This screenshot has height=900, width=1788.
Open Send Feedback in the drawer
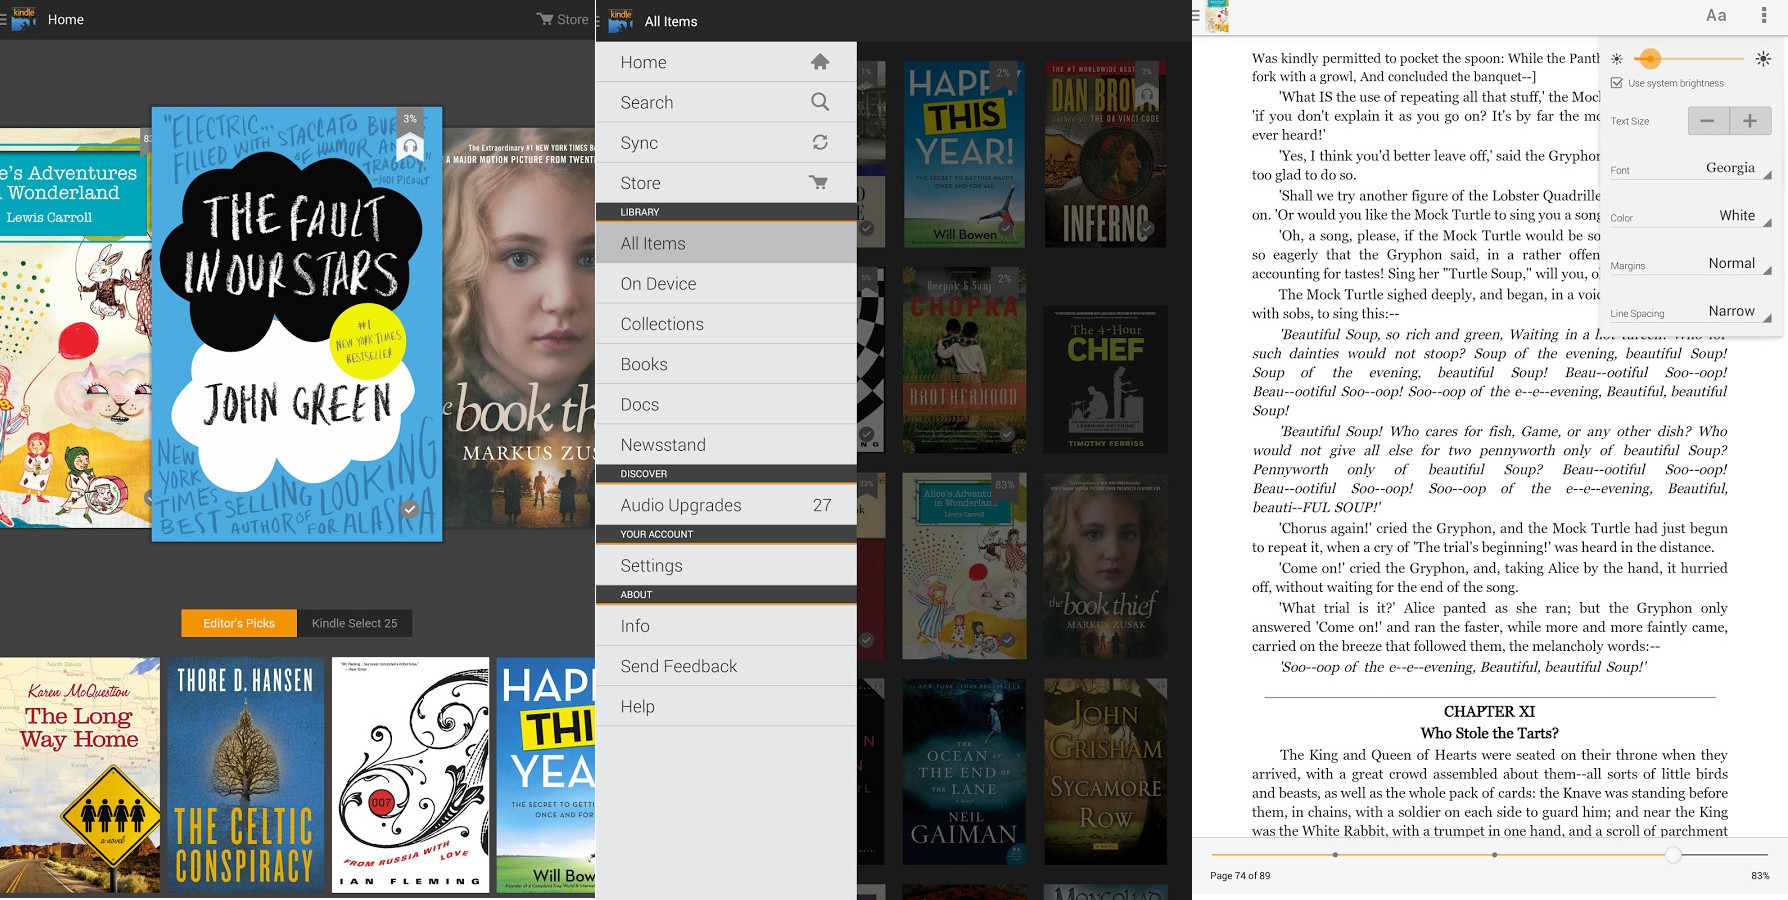(x=726, y=666)
